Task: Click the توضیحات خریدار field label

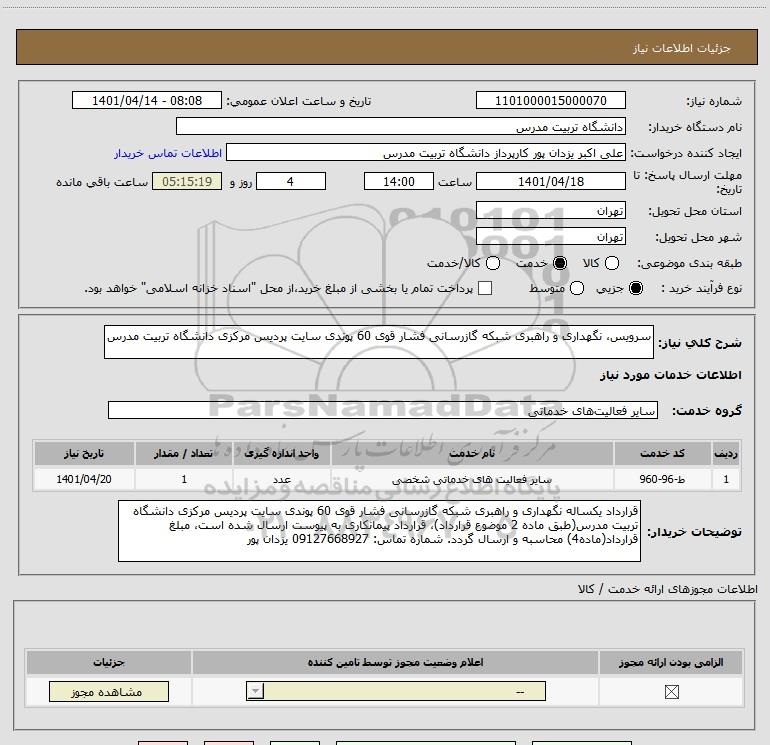Action: click(x=694, y=532)
